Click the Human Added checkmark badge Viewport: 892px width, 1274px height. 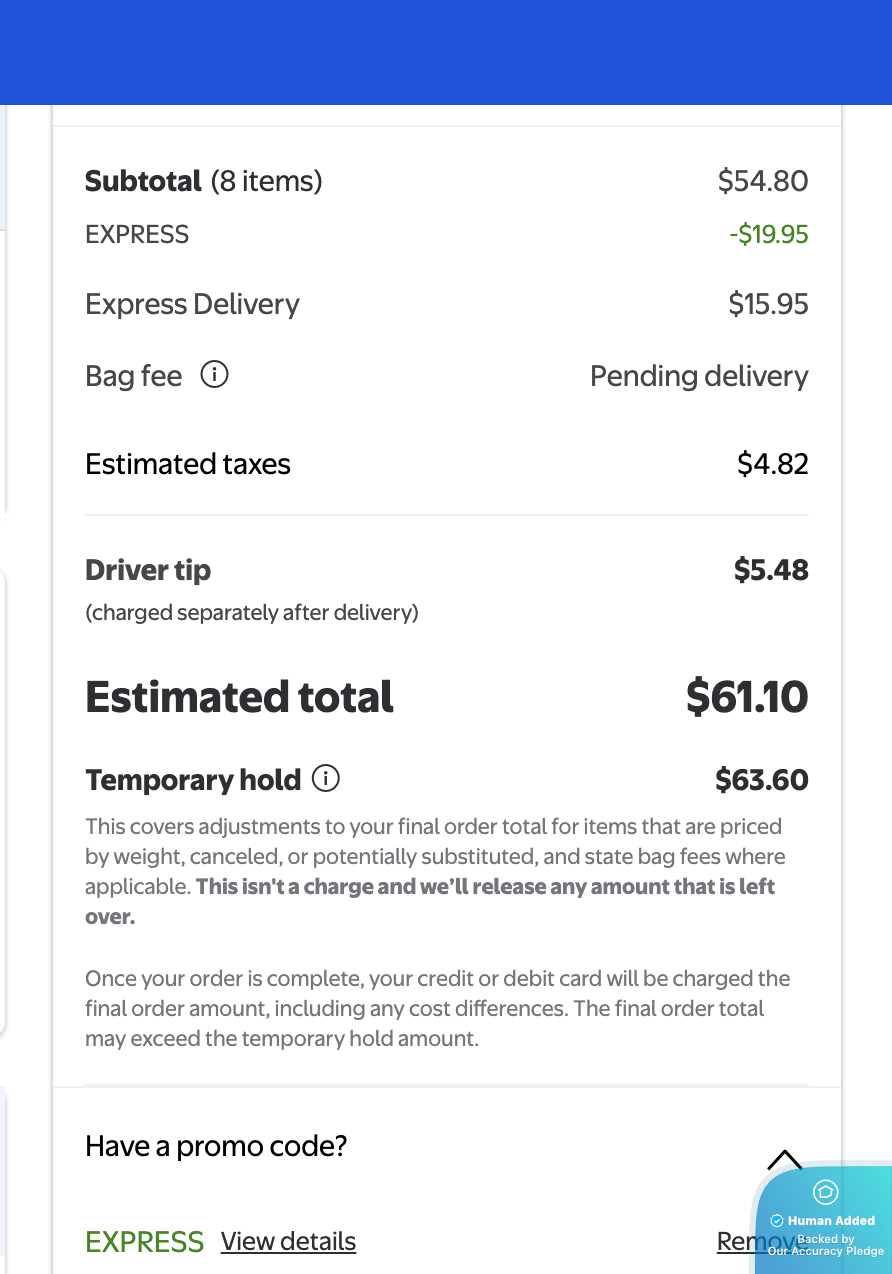[777, 1221]
